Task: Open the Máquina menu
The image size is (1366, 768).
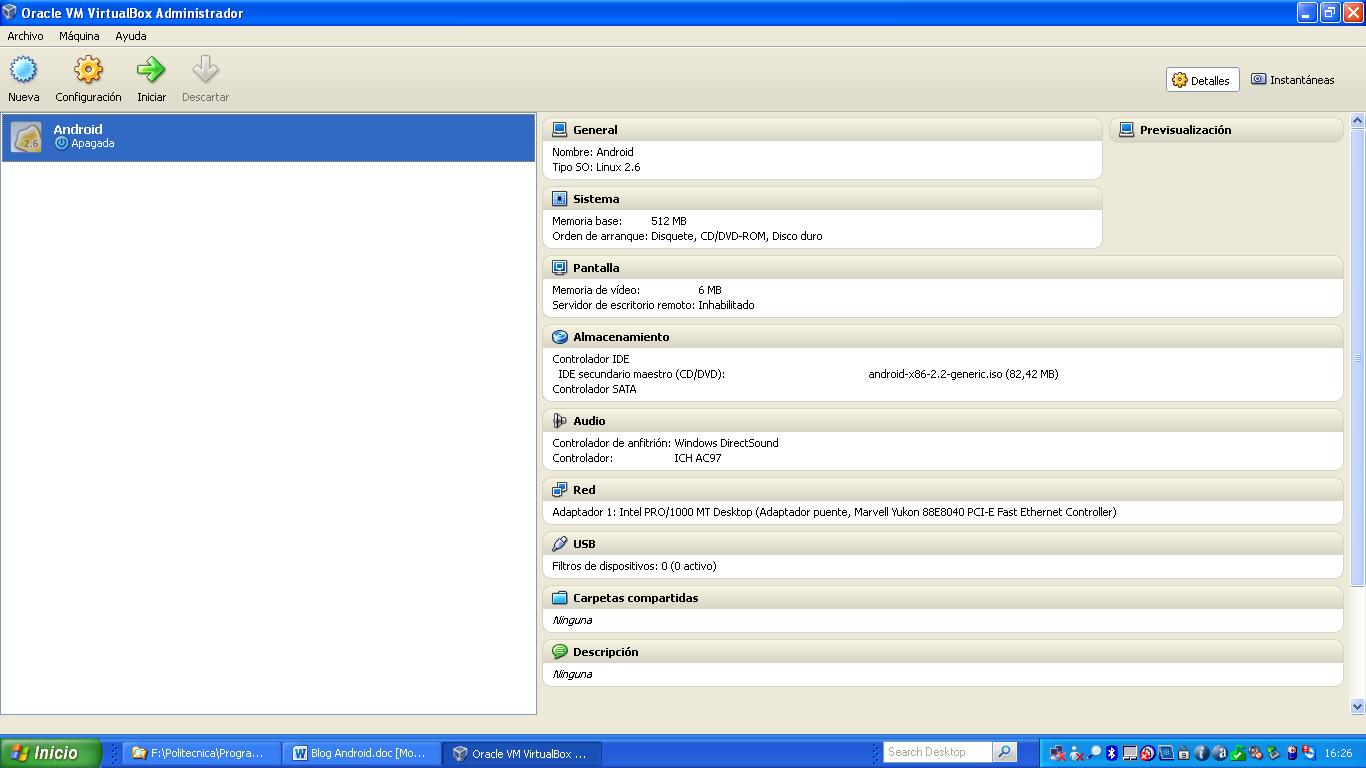Action: (x=79, y=36)
